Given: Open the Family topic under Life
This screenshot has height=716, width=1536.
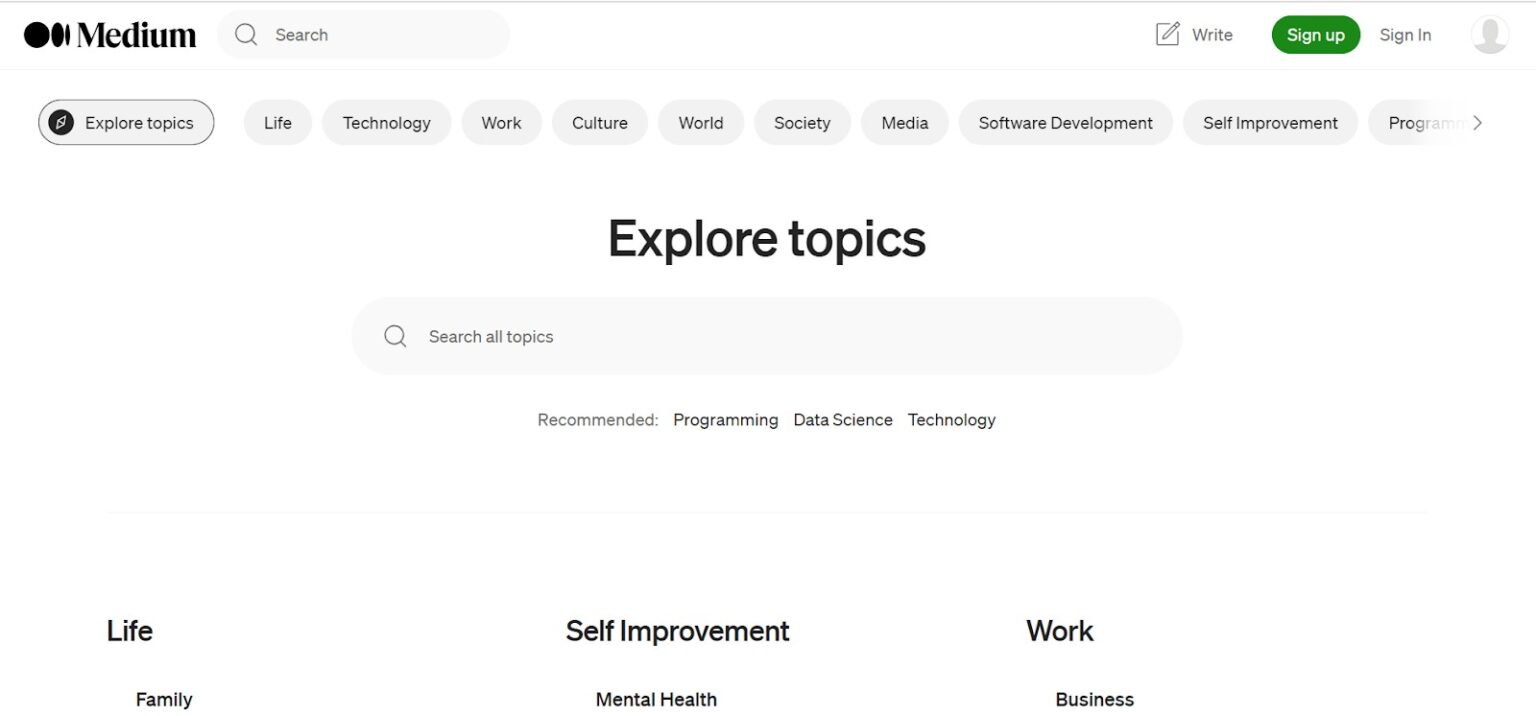Looking at the screenshot, I should pyautogui.click(x=164, y=699).
